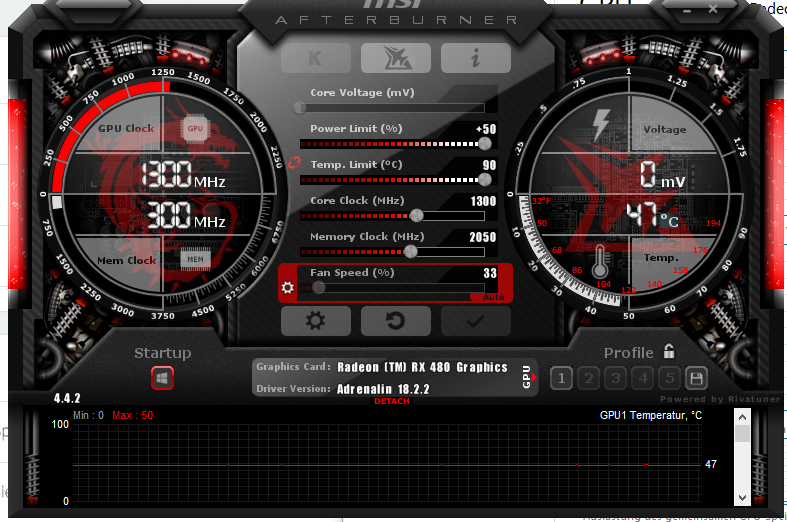The width and height of the screenshot is (787, 522).
Task: Open the fan speed settings gear icon
Action: click(288, 288)
